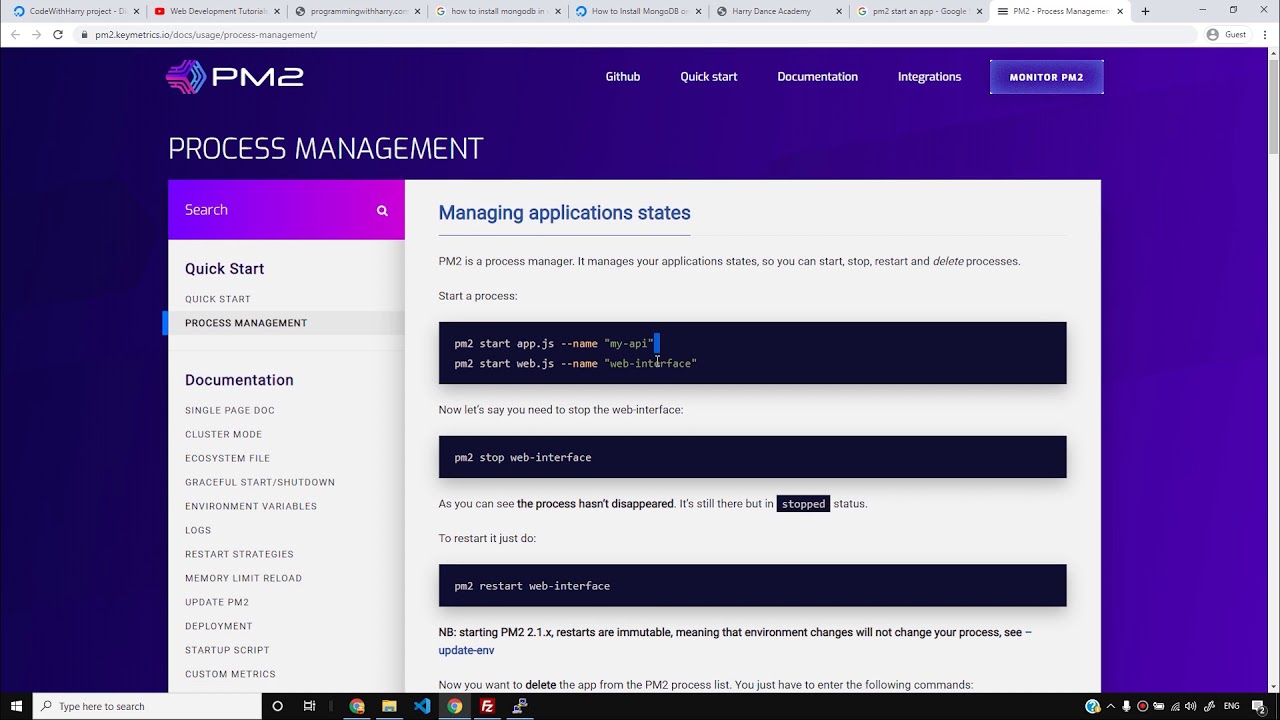Open a new browser tab
The width and height of the screenshot is (1280, 720).
click(x=1145, y=11)
